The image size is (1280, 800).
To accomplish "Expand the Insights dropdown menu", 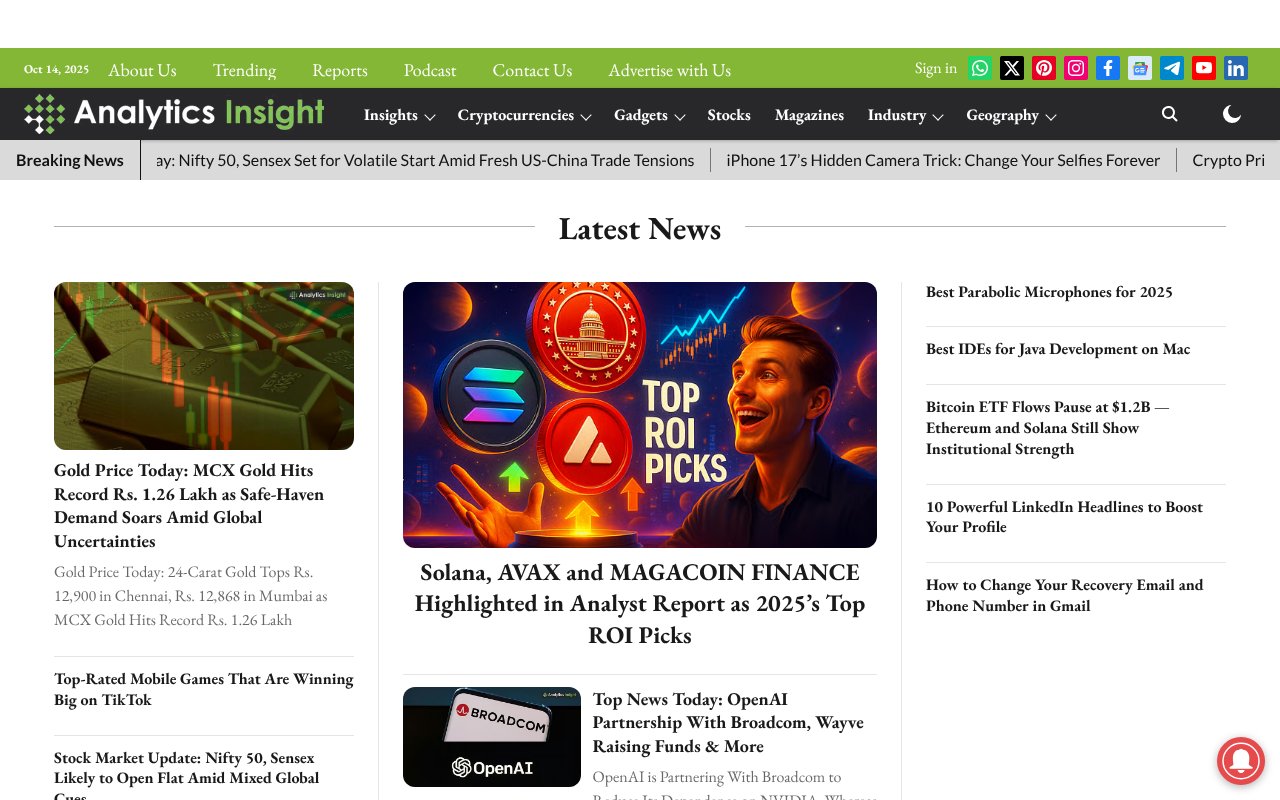I will pyautogui.click(x=399, y=115).
